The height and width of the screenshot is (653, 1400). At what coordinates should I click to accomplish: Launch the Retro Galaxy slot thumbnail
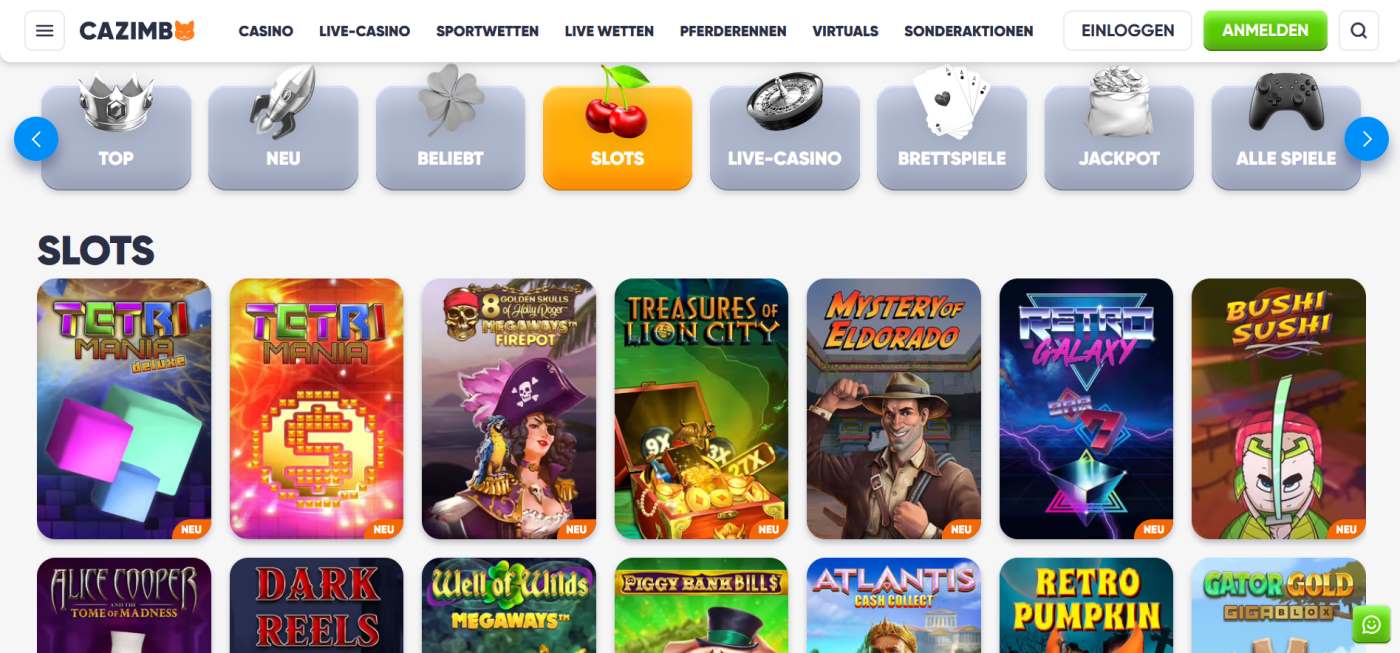click(x=1086, y=409)
